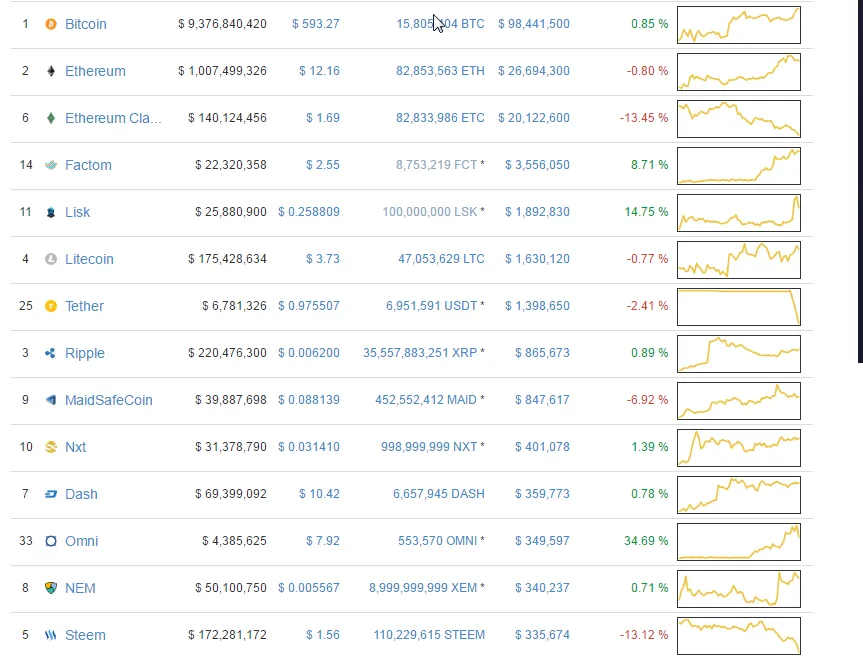863x659 pixels.
Task: View Nxt price sparkline chart
Action: (x=739, y=448)
